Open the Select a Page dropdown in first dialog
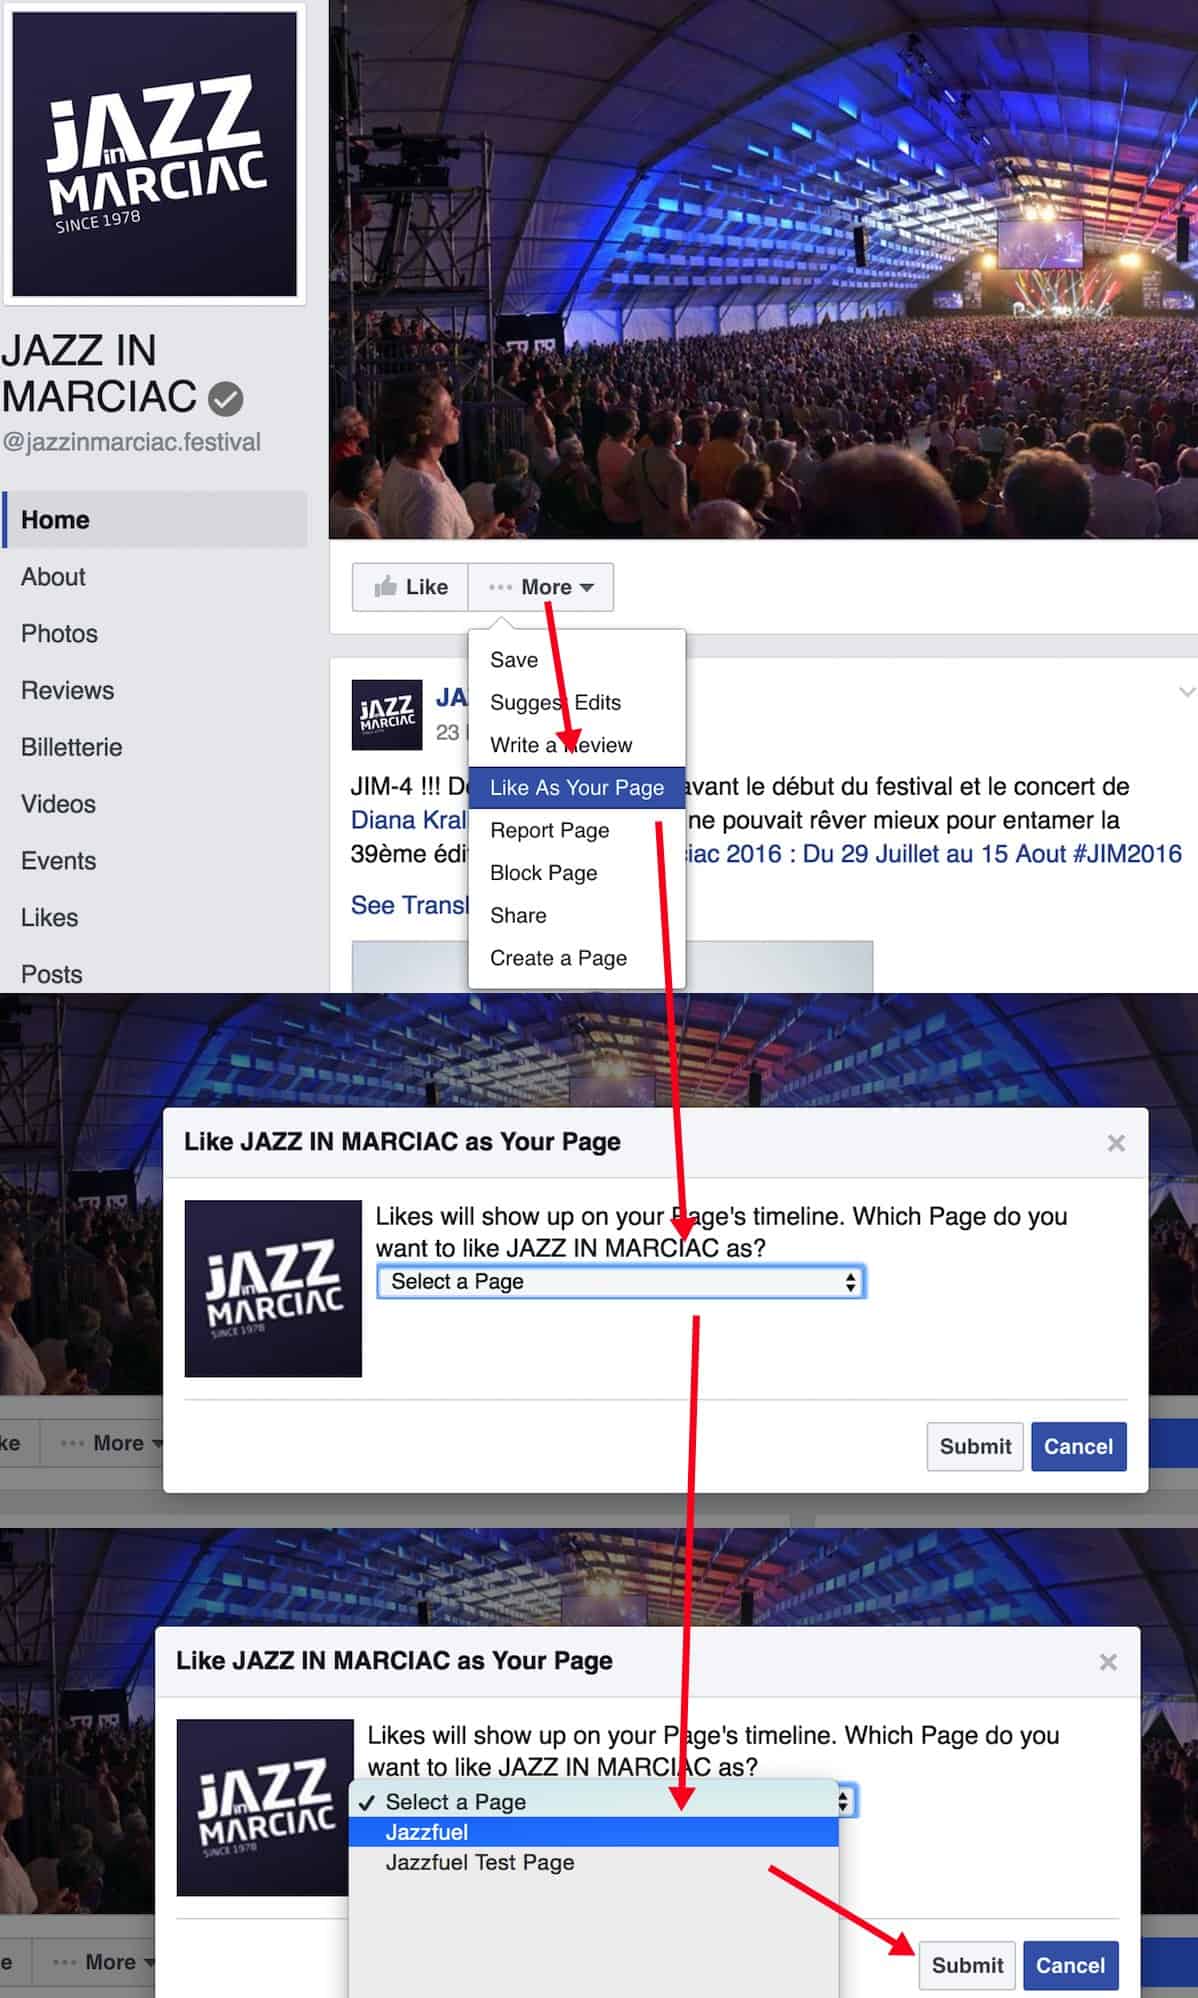This screenshot has height=1998, width=1198. coord(621,1282)
